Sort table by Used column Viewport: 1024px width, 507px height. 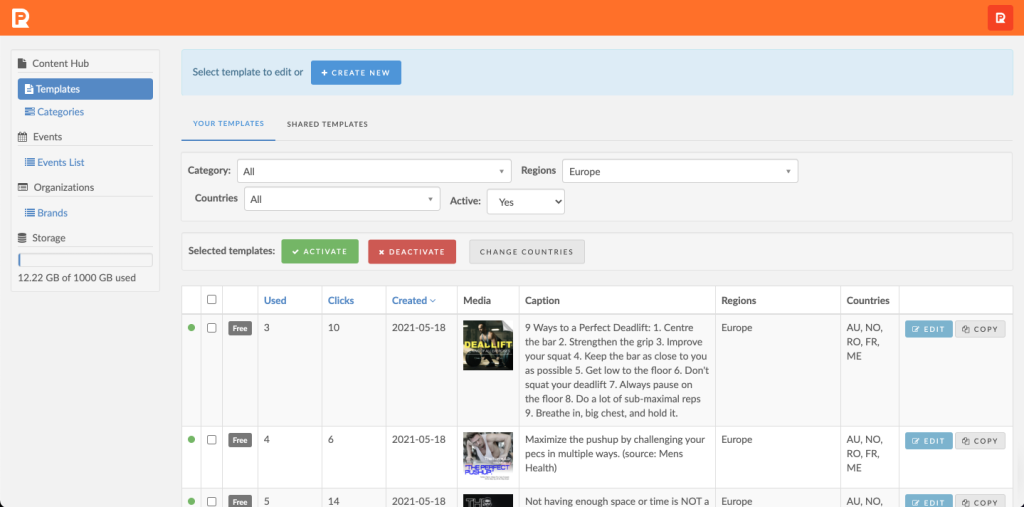[x=275, y=301]
